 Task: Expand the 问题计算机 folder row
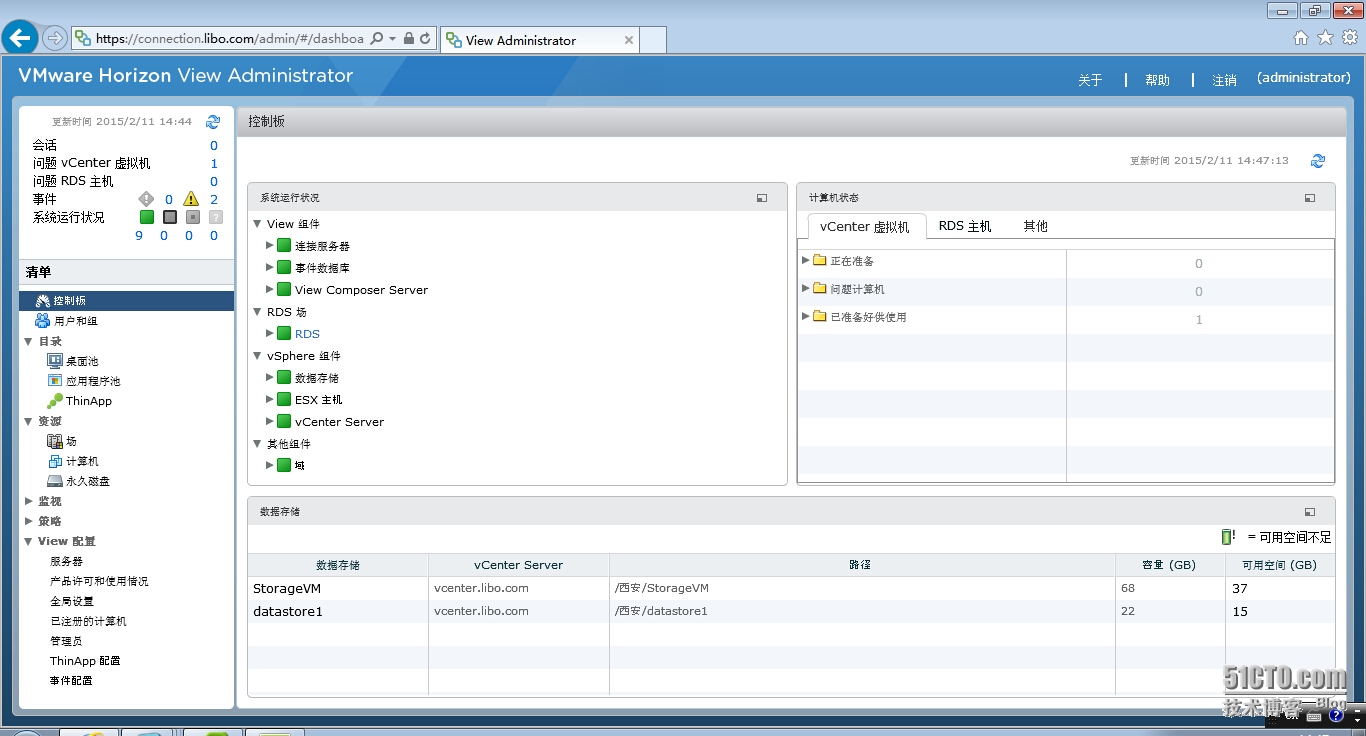(806, 288)
